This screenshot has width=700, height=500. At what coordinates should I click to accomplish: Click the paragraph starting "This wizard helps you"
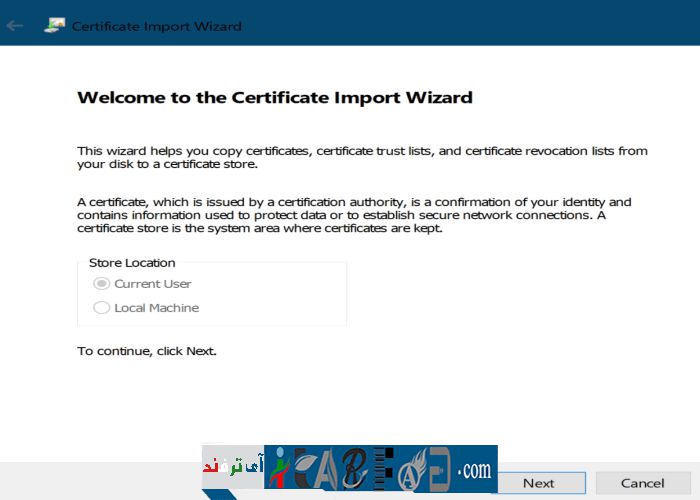point(362,157)
